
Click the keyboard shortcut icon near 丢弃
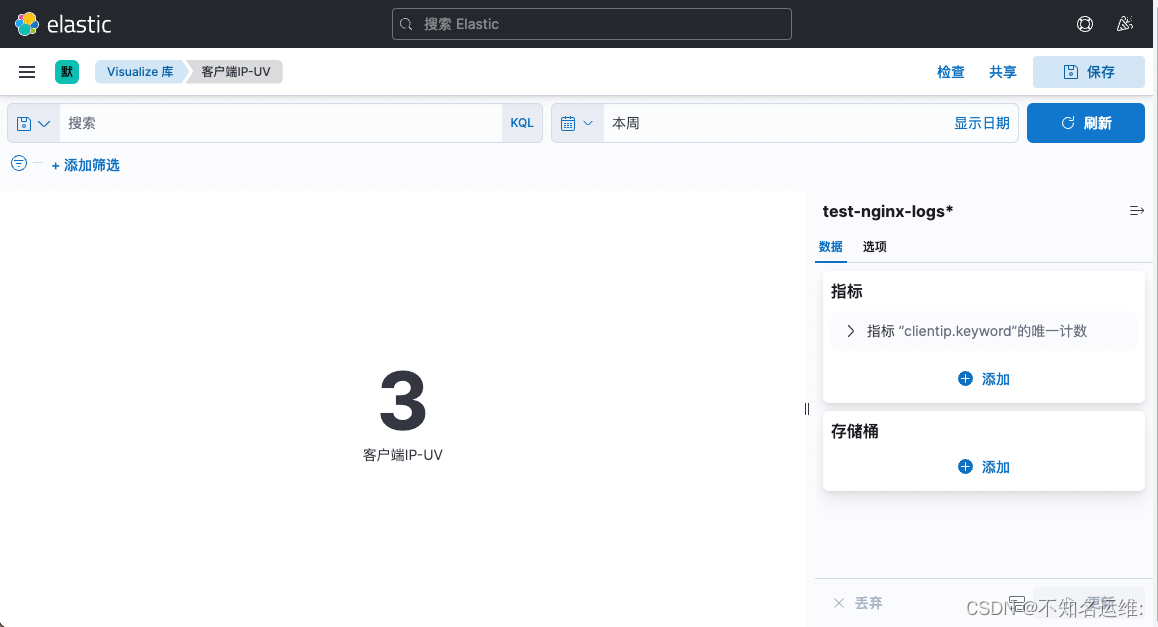pos(1017,602)
